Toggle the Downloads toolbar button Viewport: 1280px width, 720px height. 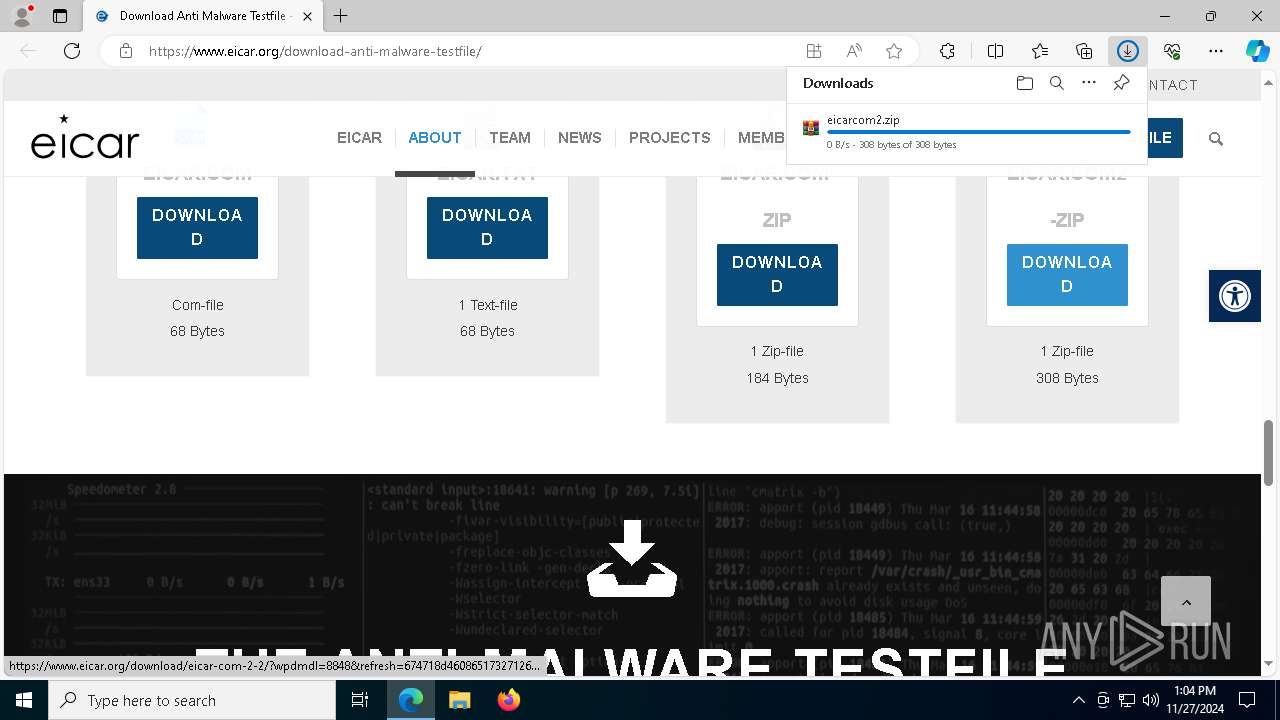tap(1128, 51)
